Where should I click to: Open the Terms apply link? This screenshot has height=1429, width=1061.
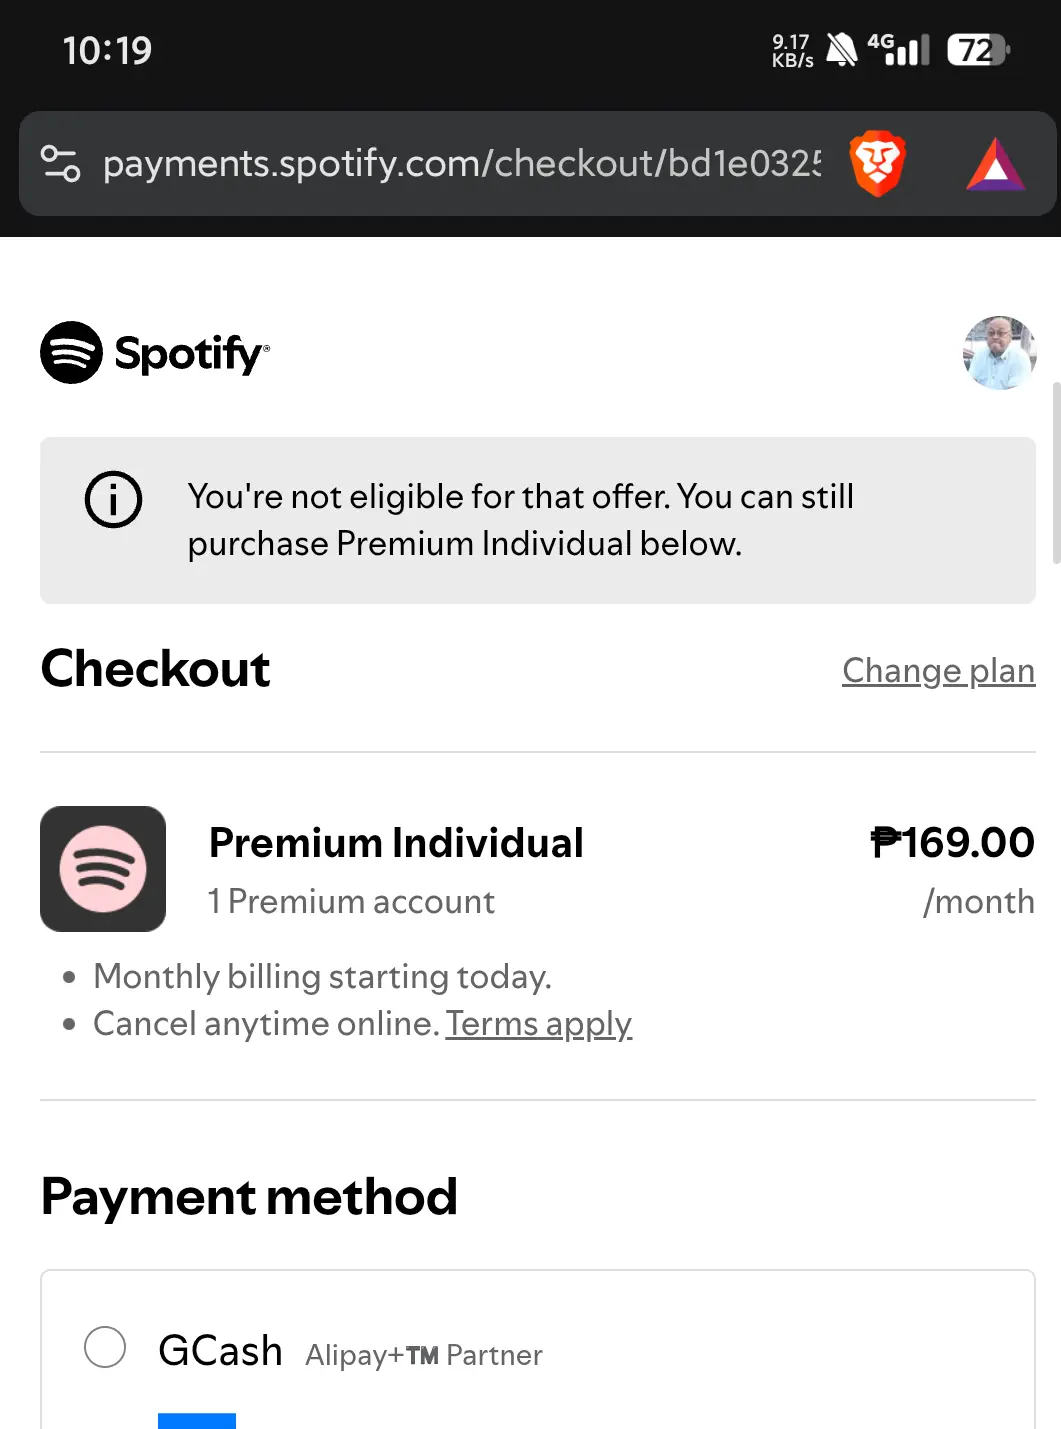[x=538, y=1023]
